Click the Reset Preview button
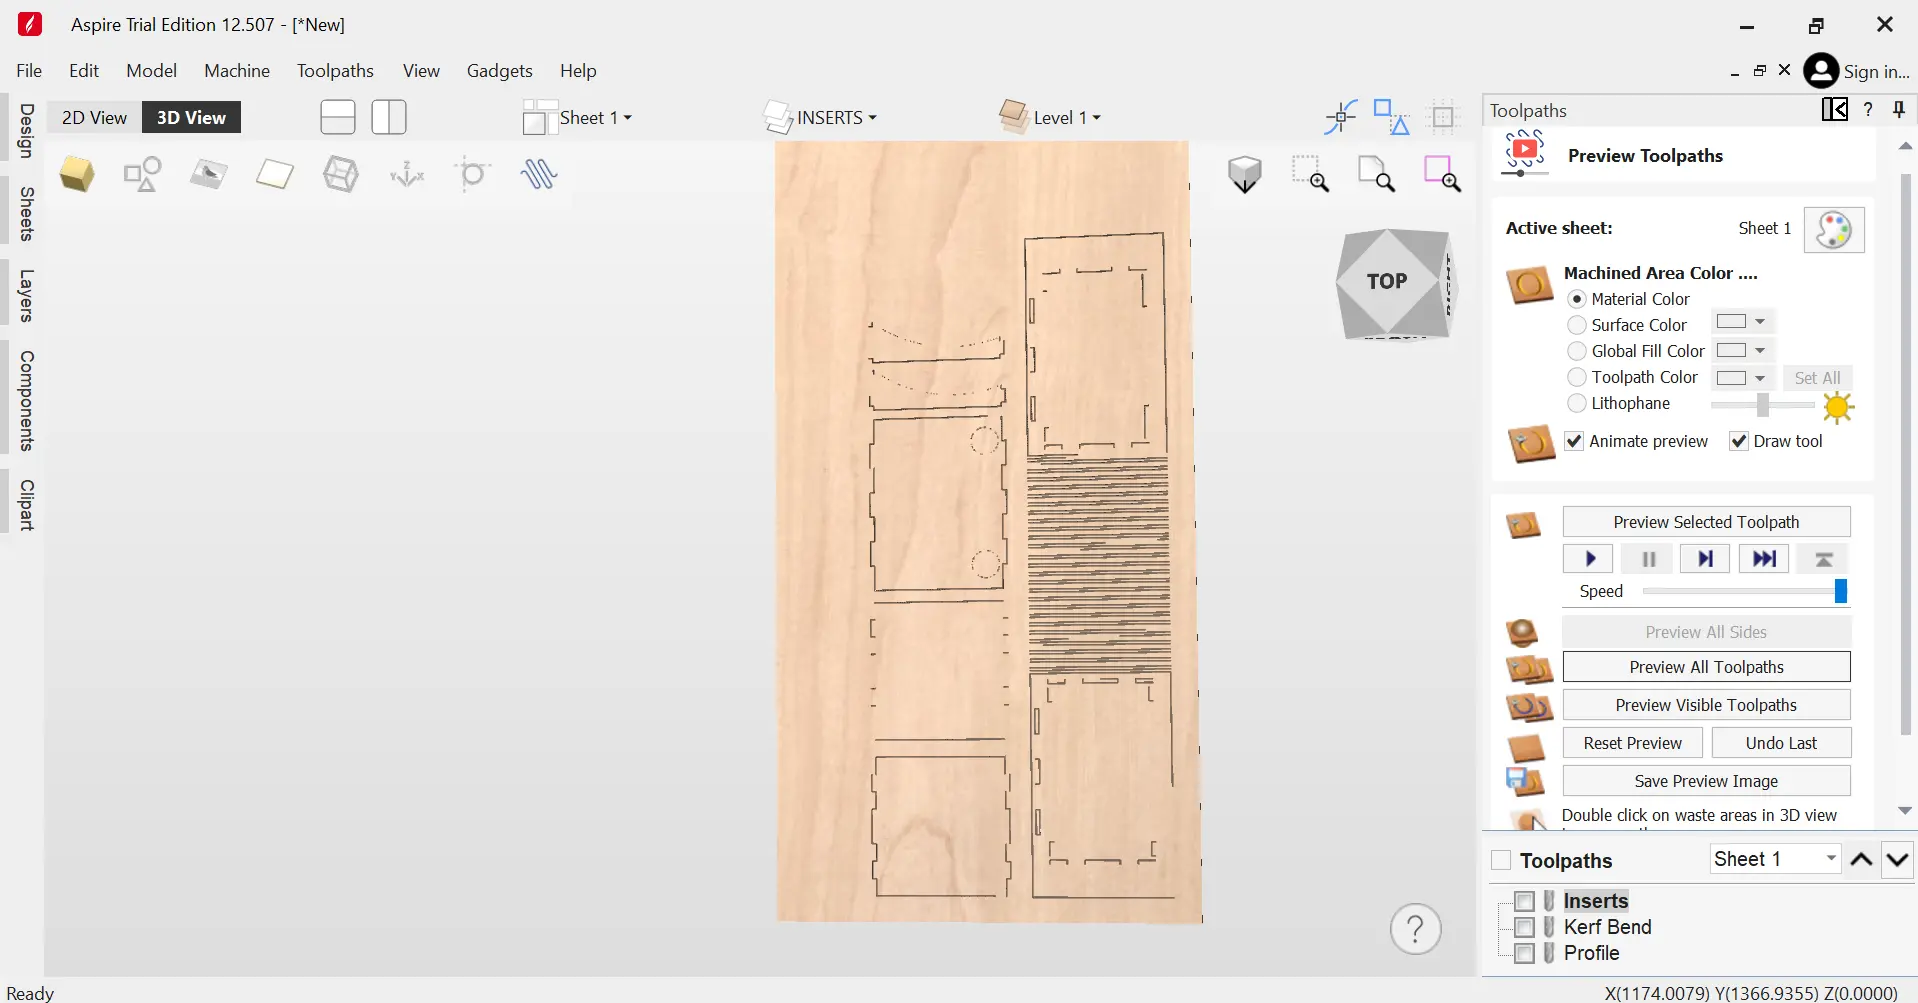 1632,743
